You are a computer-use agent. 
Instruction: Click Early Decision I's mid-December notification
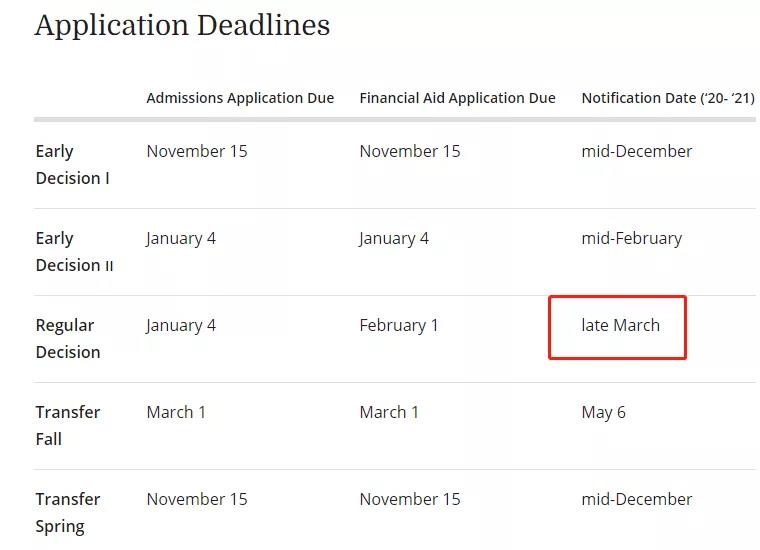coord(636,151)
